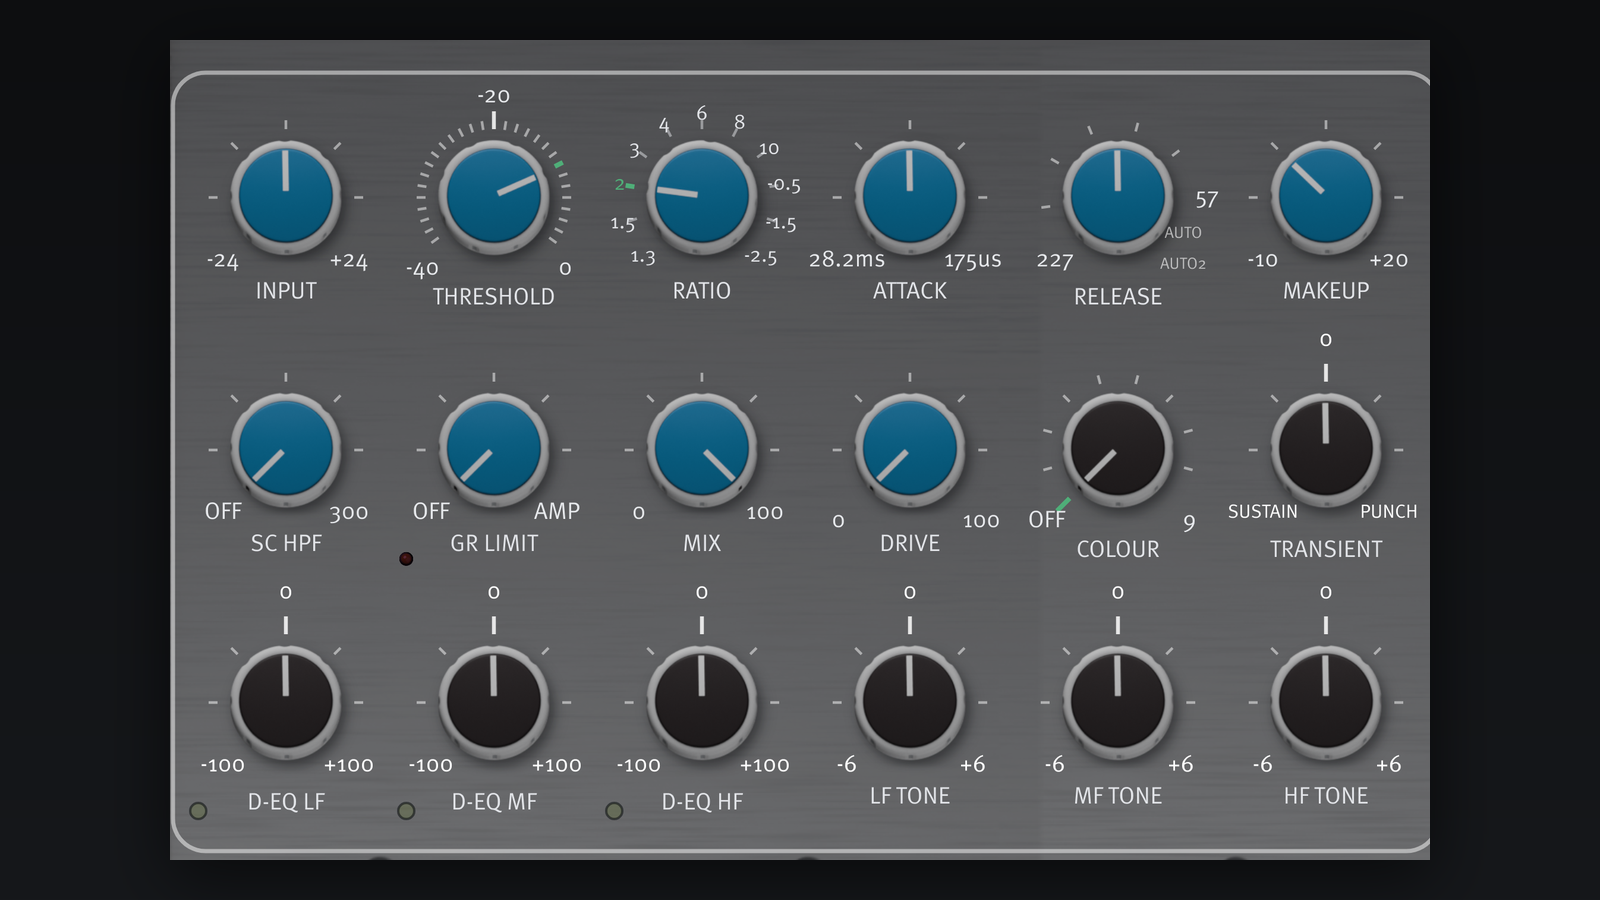Click the makeup +20 label
The height and width of the screenshot is (900, 1600).
1389,260
